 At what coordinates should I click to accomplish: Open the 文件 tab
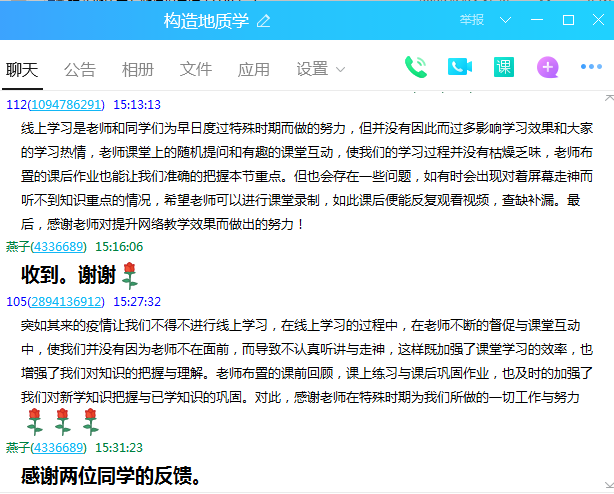[x=196, y=70]
